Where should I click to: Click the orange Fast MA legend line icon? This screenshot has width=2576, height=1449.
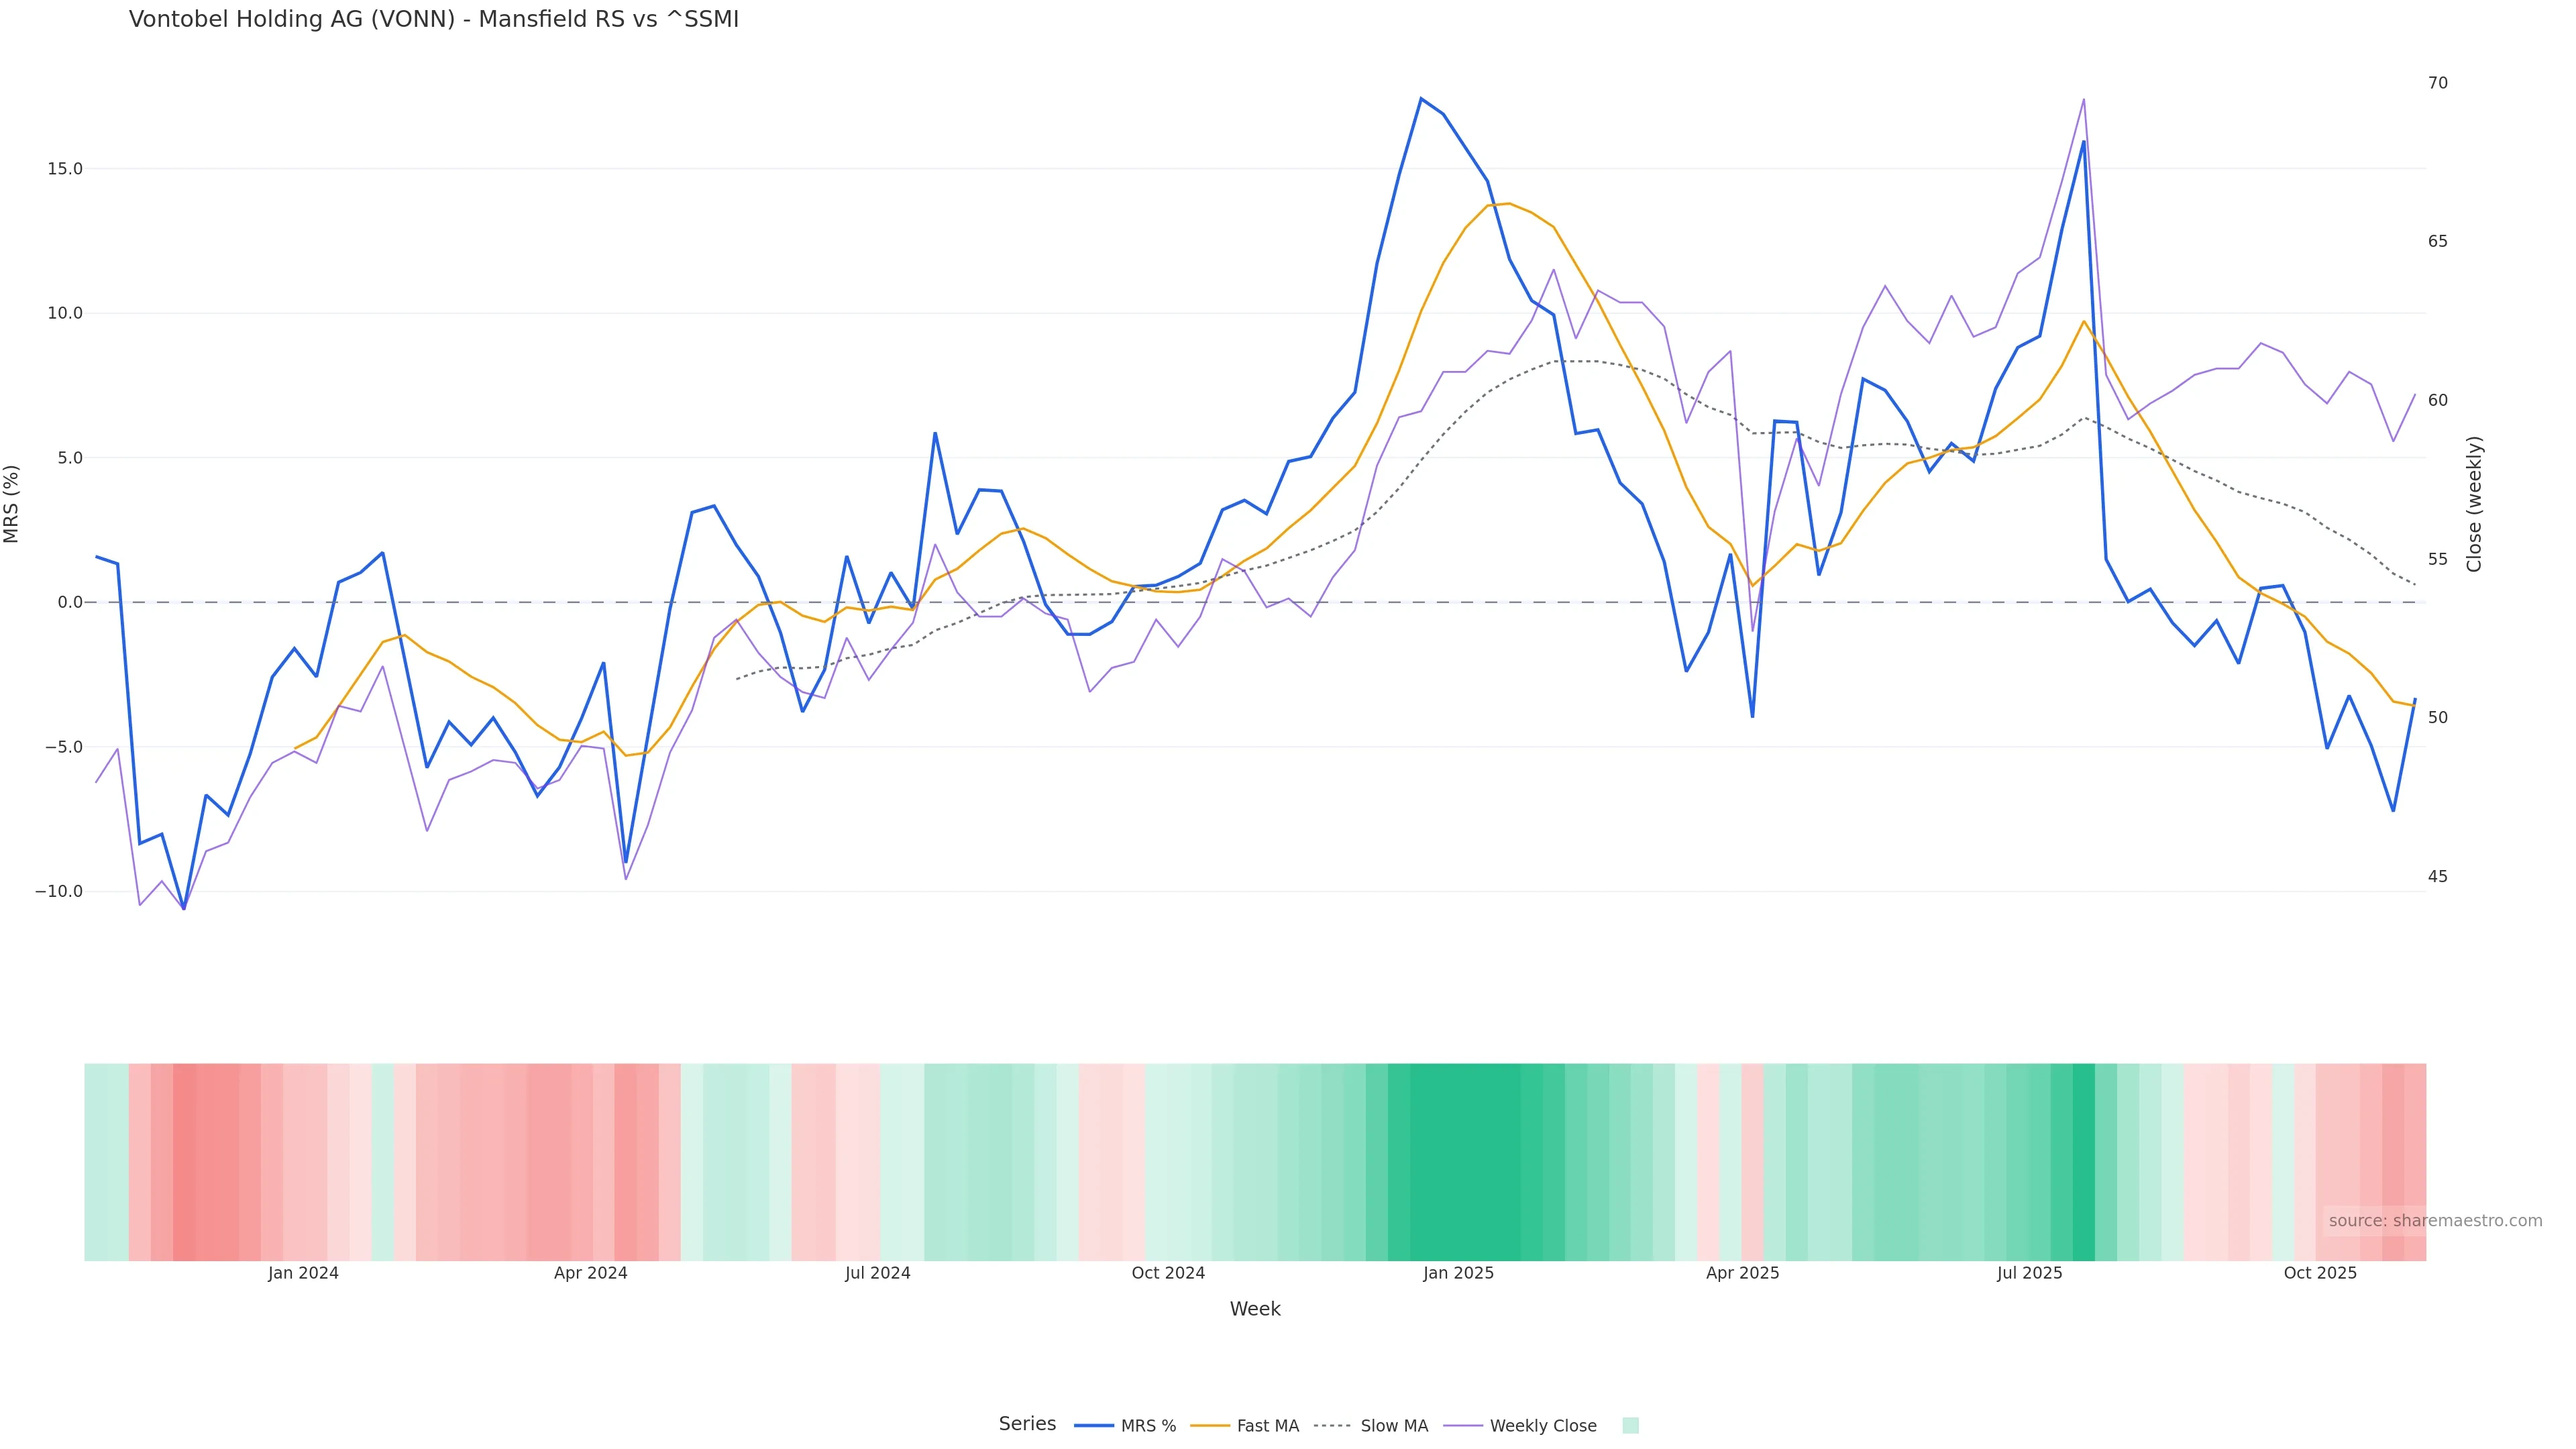1210,1426
